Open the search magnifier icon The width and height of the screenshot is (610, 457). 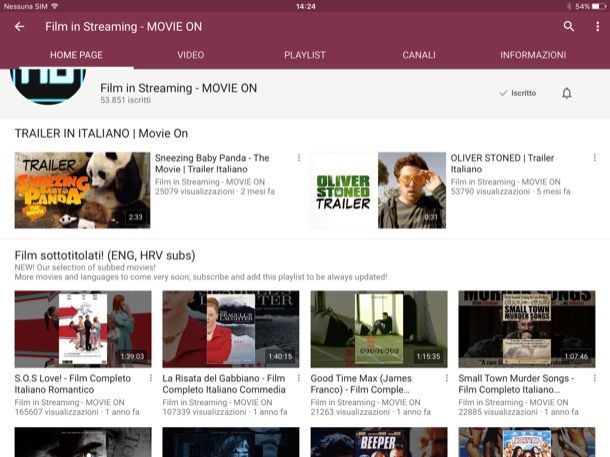pos(569,26)
